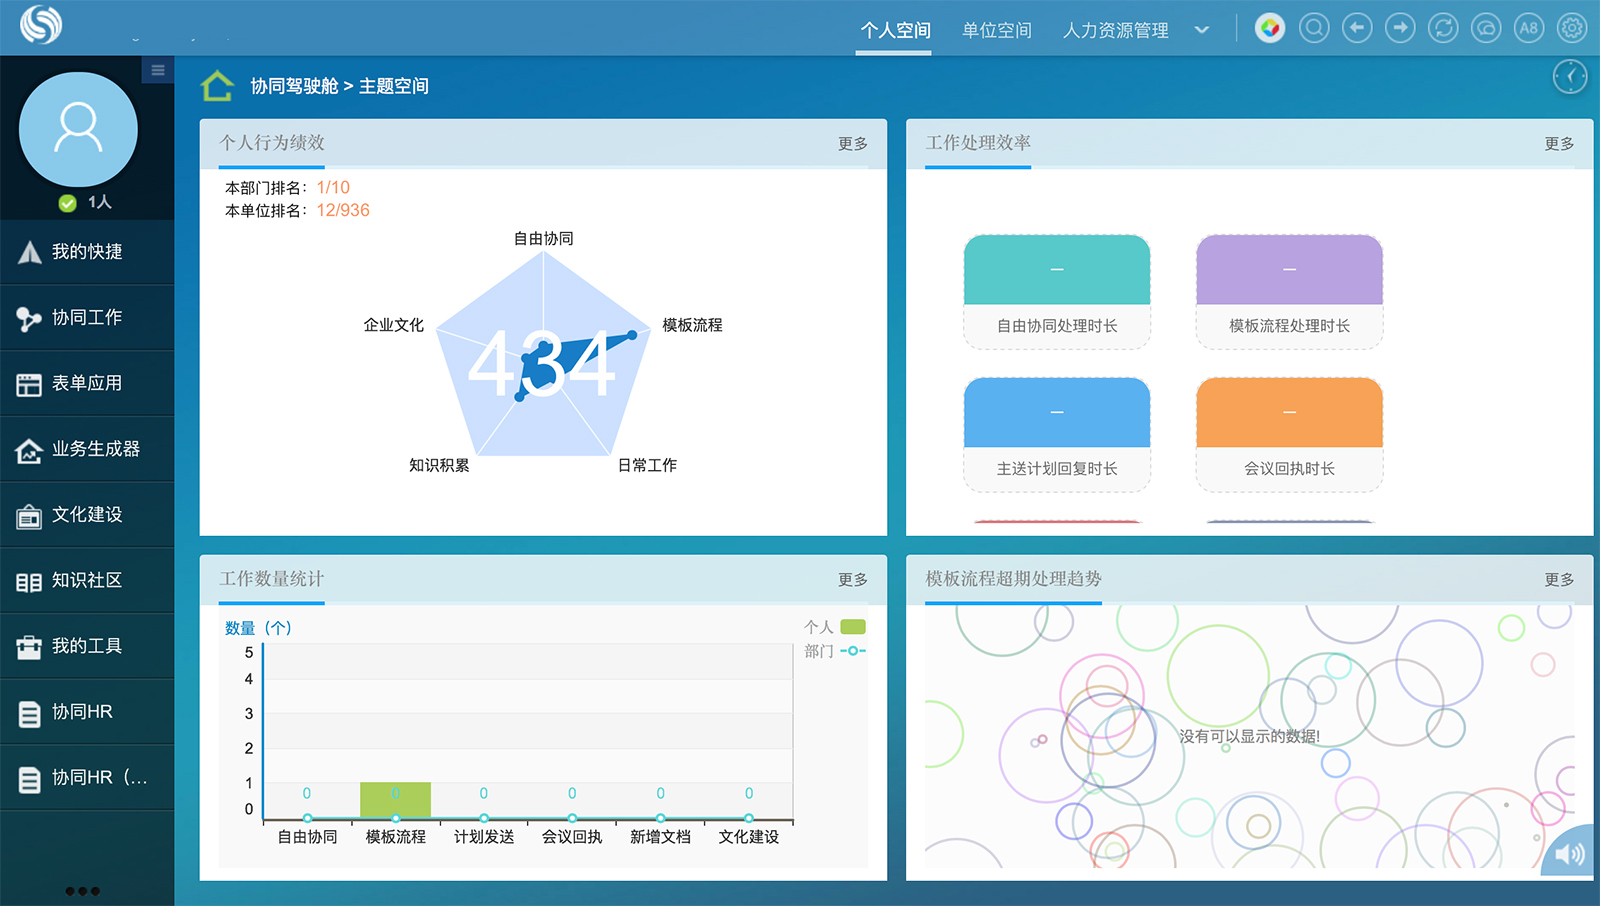
Task: Expand the header tabs dropdown chevron
Action: point(1202,30)
